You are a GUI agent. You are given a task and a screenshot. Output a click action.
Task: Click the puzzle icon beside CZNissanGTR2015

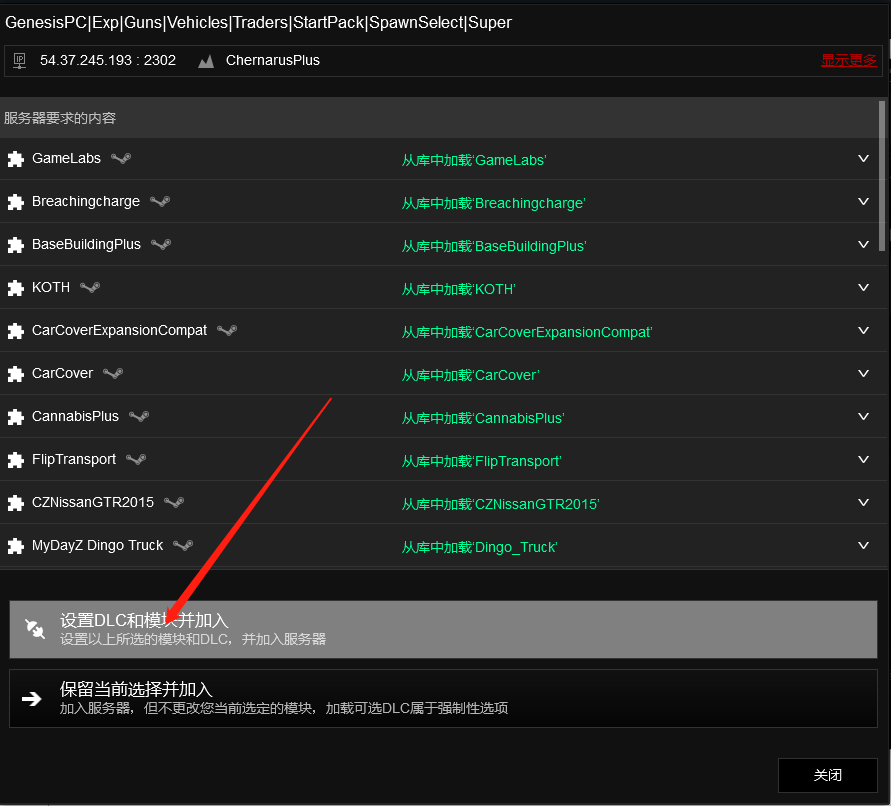(x=16, y=503)
